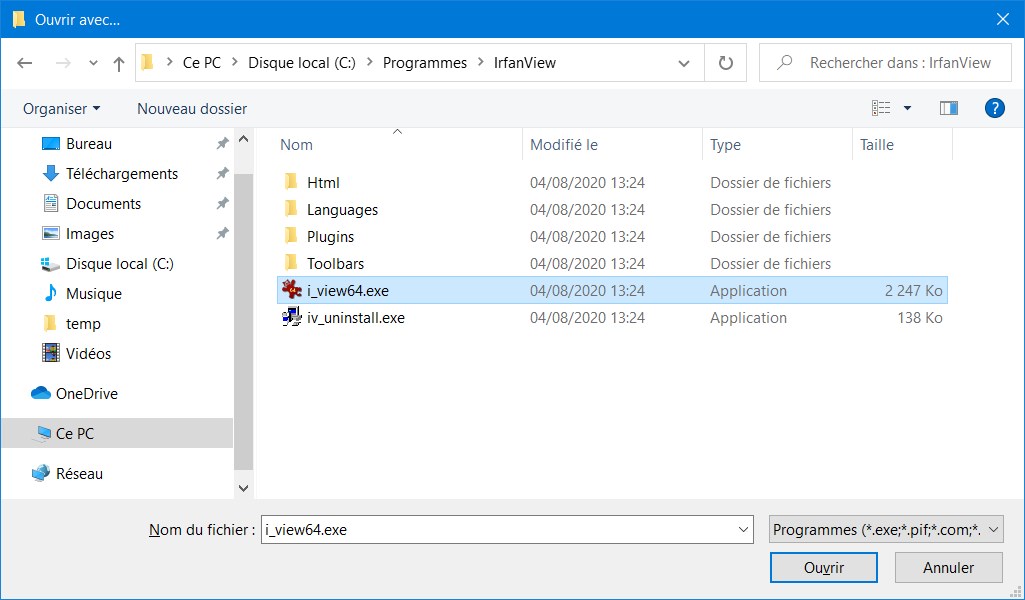The width and height of the screenshot is (1025, 600).
Task: Sort by Modifié le column
Action: tap(563, 145)
